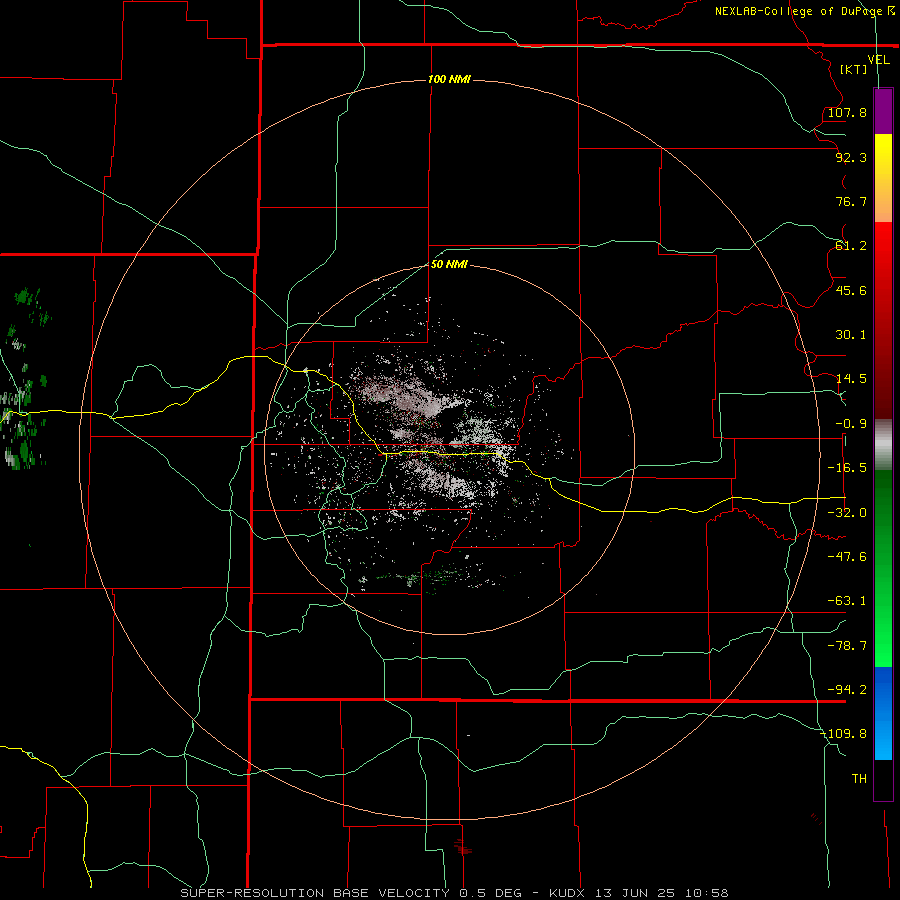Screen dimensions: 900x900
Task: Click the -47.6 velocity scale value
Action: [x=847, y=557]
